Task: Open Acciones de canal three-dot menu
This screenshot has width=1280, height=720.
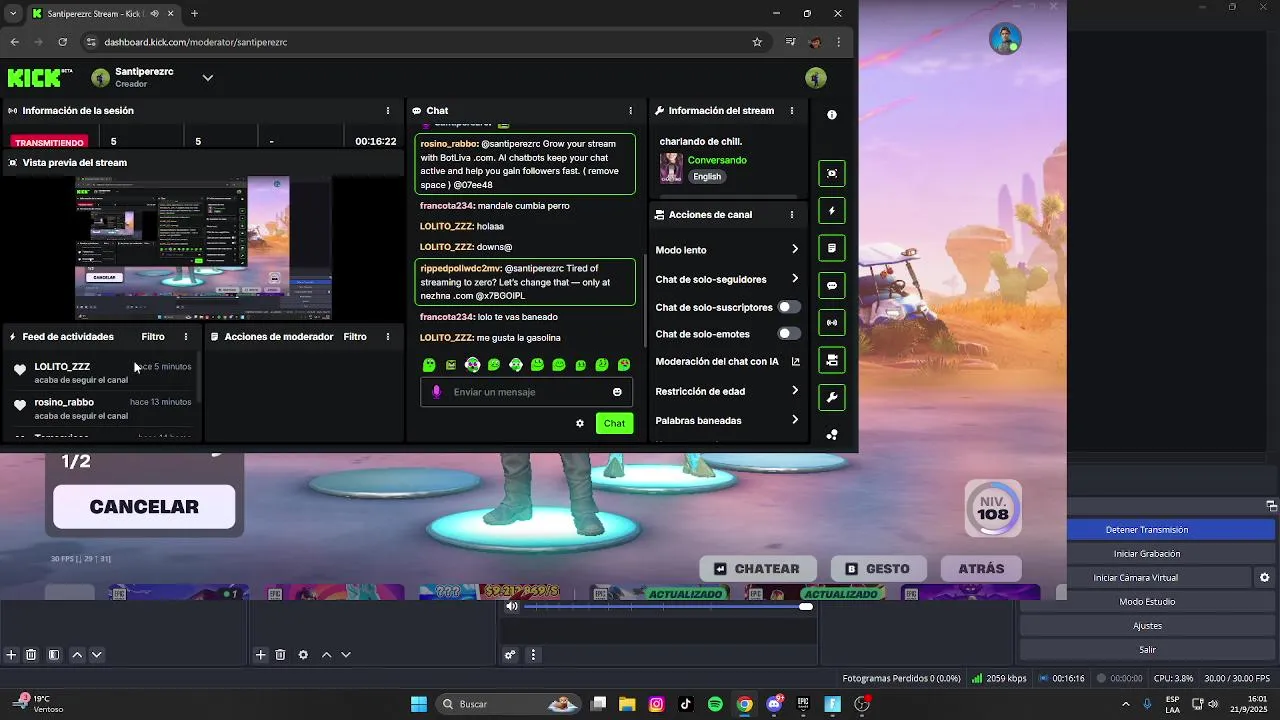Action: coord(792,215)
